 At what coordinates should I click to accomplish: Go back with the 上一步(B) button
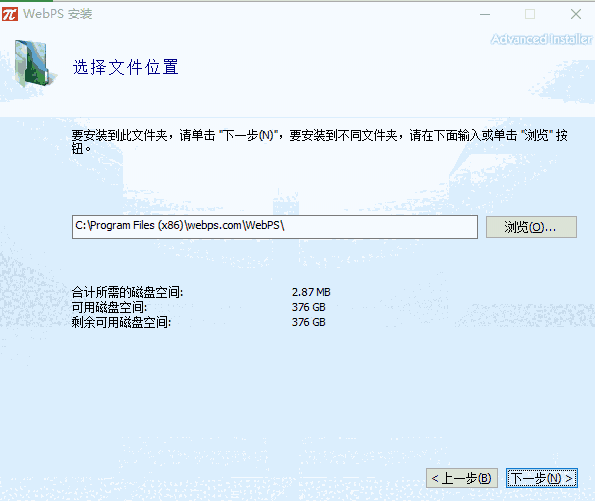point(462,478)
